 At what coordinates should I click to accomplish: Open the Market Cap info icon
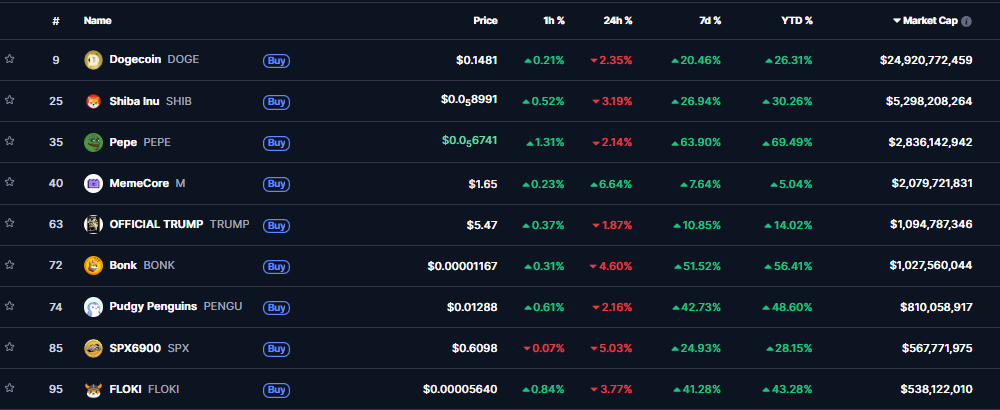966,20
